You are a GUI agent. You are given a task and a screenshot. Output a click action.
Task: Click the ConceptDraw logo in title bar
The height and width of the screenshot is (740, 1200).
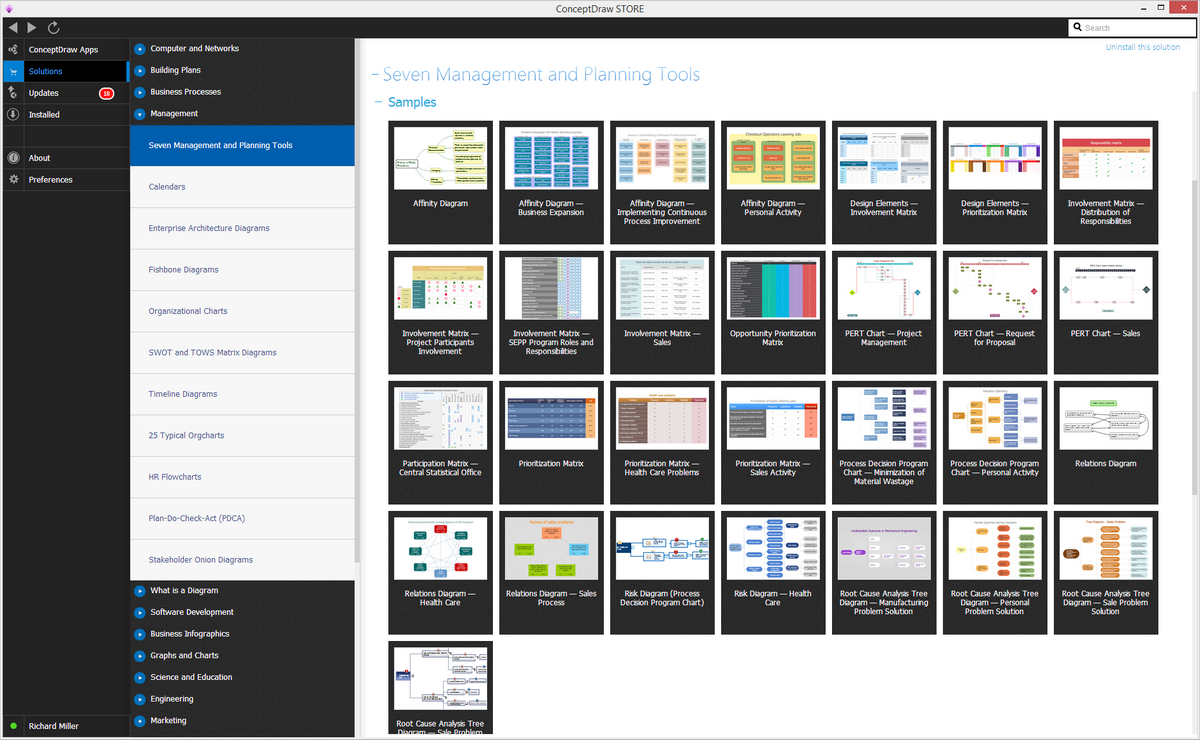pos(9,8)
